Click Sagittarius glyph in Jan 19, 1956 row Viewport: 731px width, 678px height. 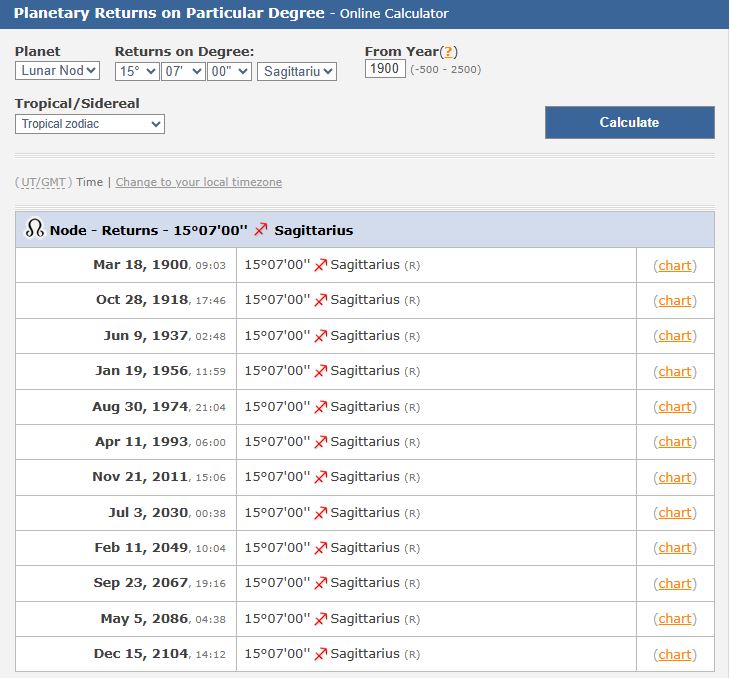pyautogui.click(x=321, y=371)
